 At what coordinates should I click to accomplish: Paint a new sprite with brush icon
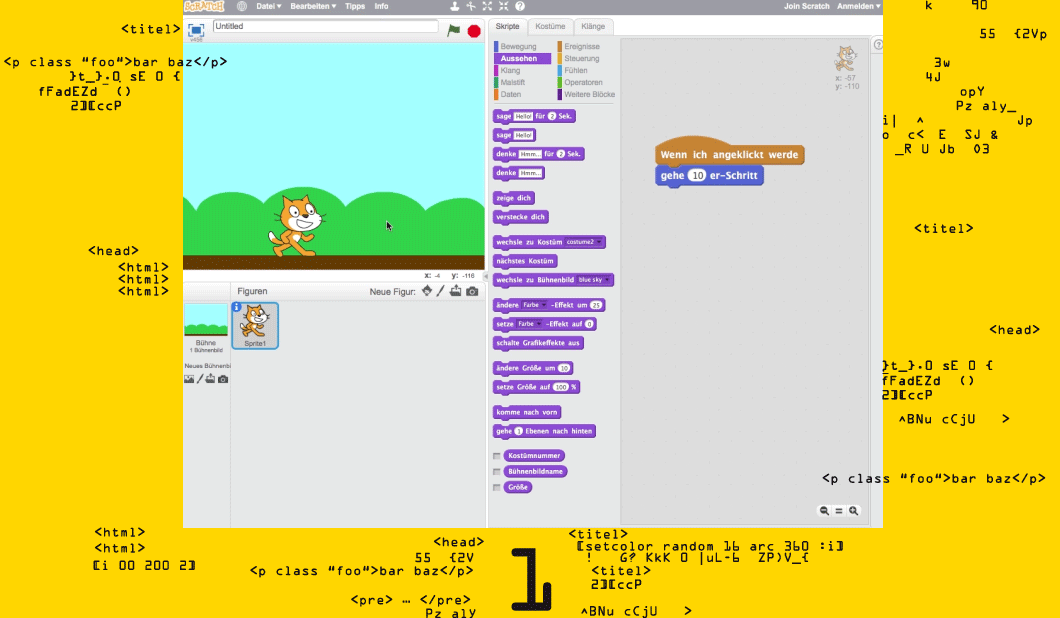pyautogui.click(x=441, y=291)
